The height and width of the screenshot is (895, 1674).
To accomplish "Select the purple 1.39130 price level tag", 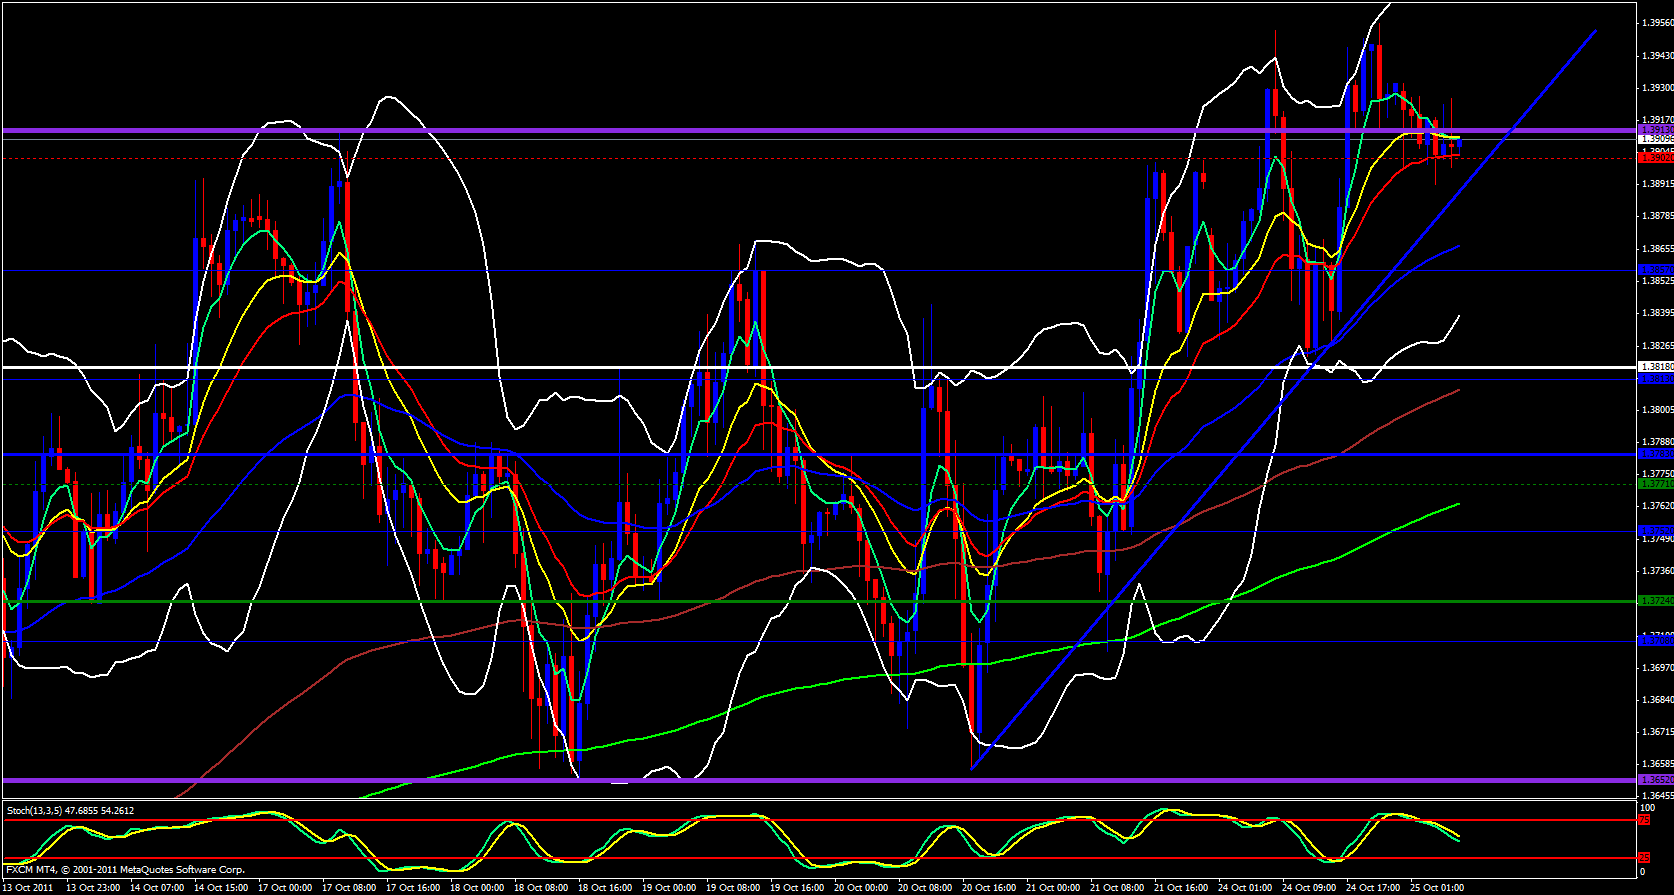I will click(x=1655, y=130).
